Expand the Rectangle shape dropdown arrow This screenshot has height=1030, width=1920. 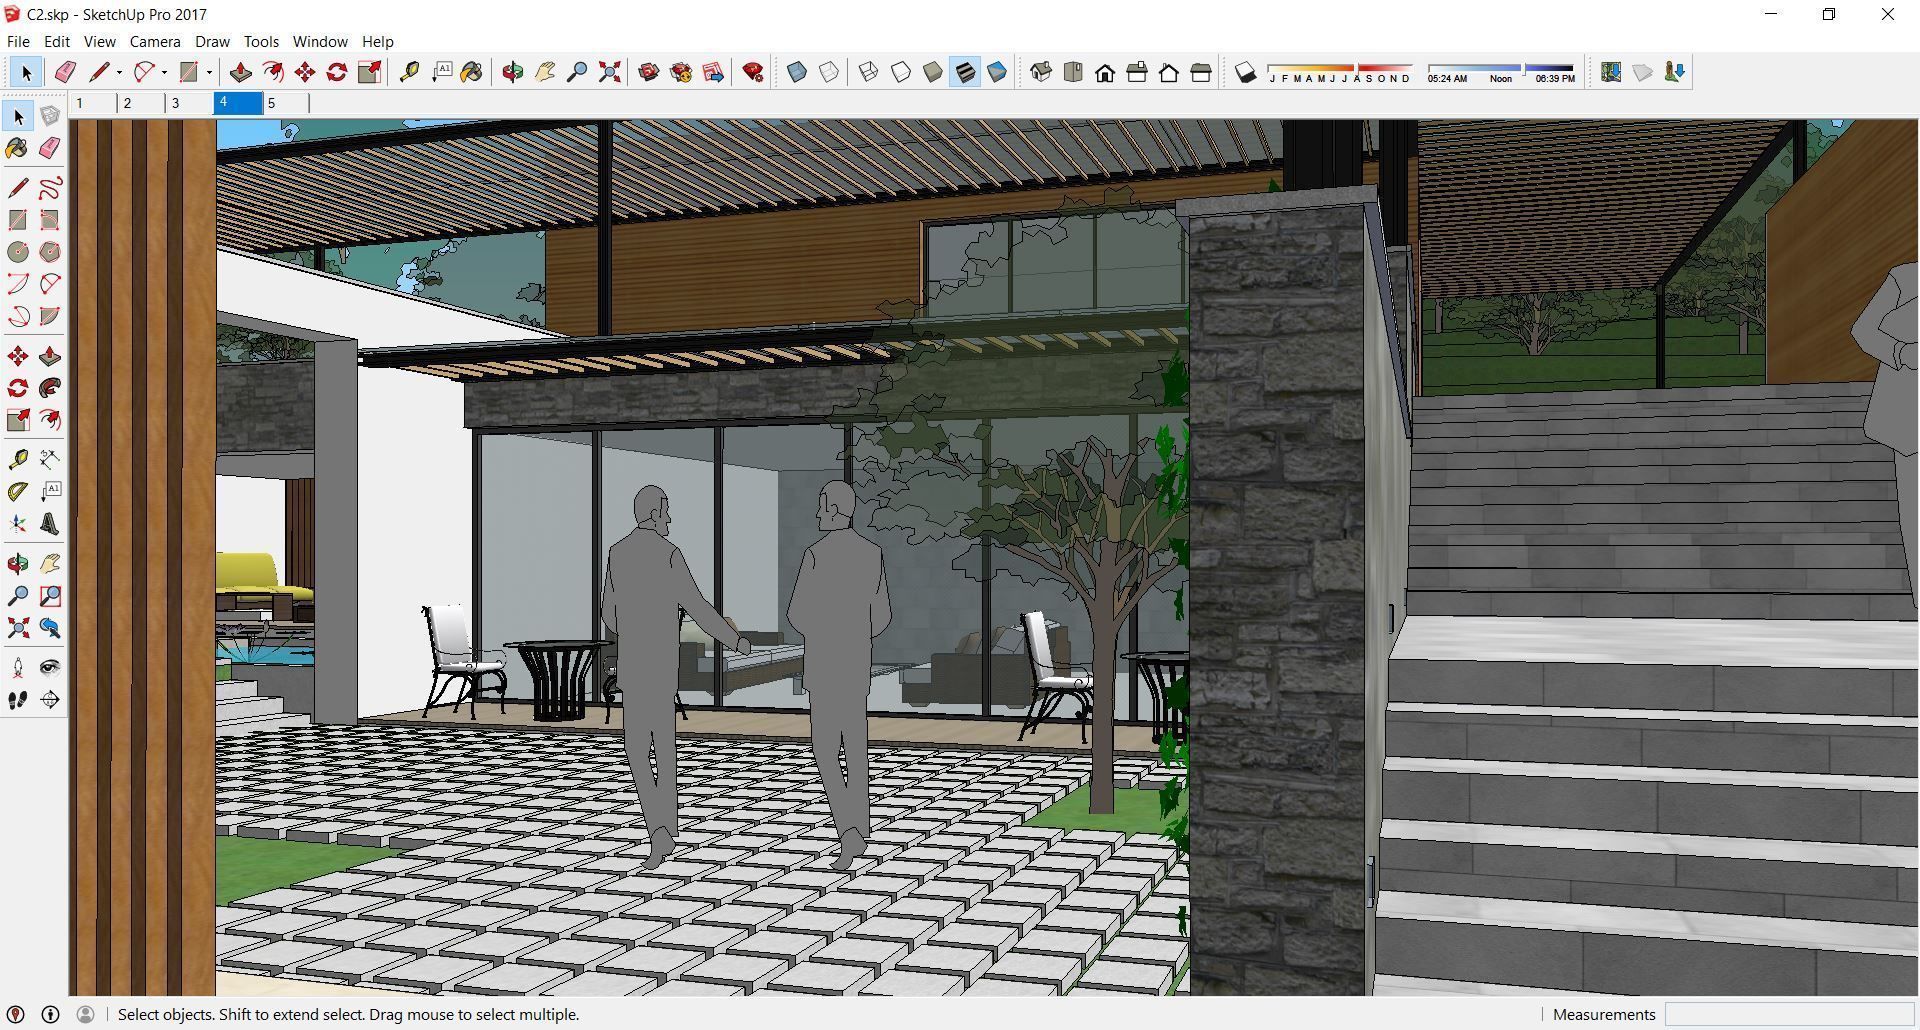[x=209, y=72]
